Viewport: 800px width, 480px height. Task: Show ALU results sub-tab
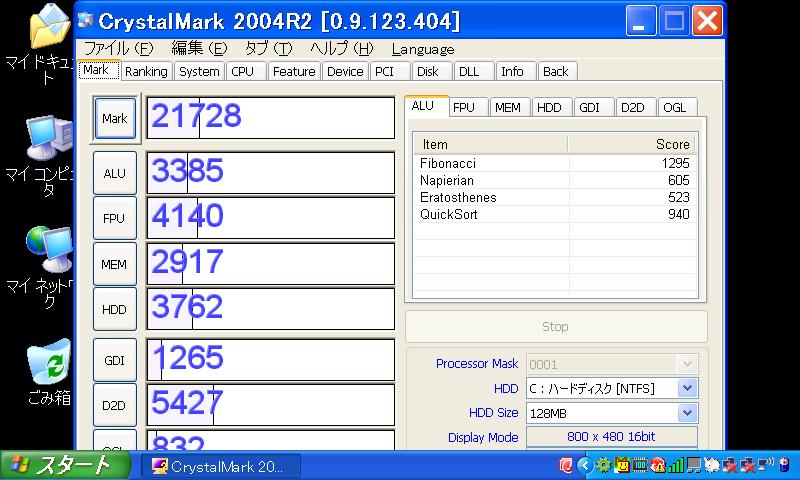pyautogui.click(x=426, y=106)
